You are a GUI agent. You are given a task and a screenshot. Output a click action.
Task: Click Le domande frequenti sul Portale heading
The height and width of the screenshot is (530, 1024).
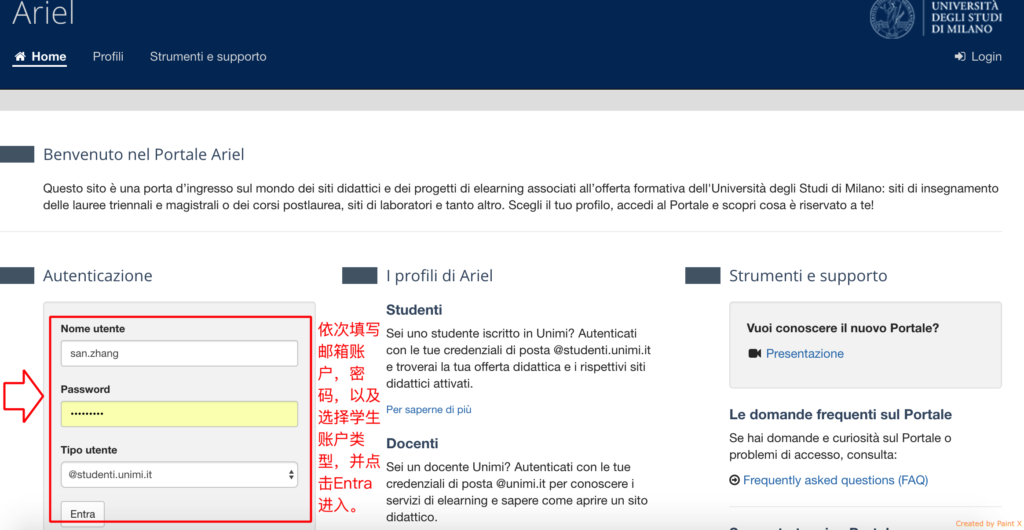click(840, 415)
